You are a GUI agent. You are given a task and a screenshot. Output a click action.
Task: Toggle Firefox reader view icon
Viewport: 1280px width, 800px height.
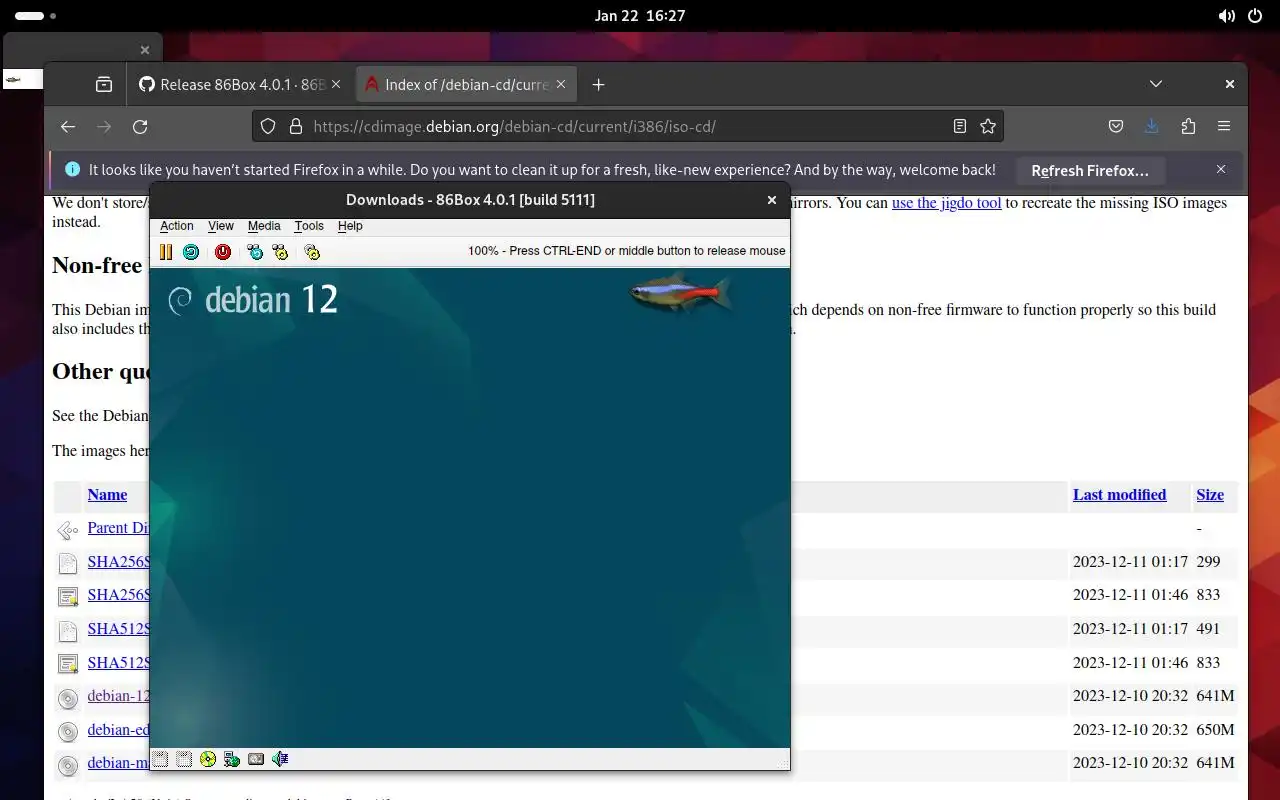pyautogui.click(x=960, y=126)
